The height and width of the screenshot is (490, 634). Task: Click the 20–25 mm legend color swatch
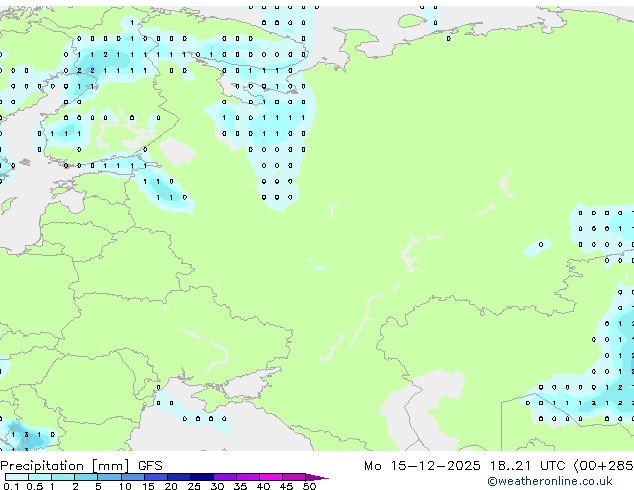179,477
